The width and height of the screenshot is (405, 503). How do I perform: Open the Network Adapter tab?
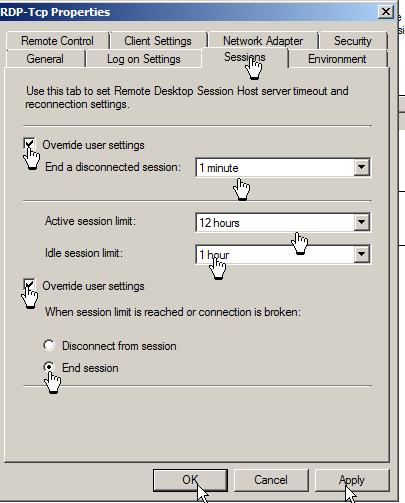[263, 41]
